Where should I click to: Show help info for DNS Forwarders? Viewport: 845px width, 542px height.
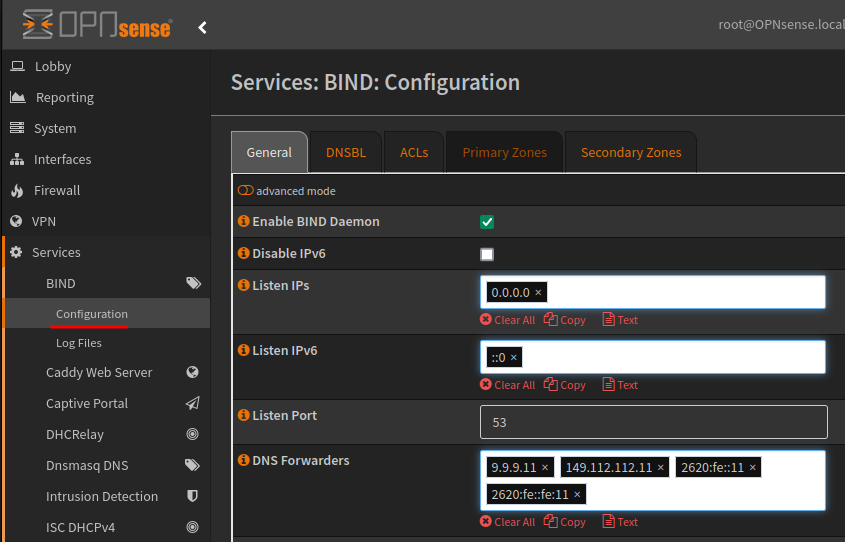click(x=244, y=460)
